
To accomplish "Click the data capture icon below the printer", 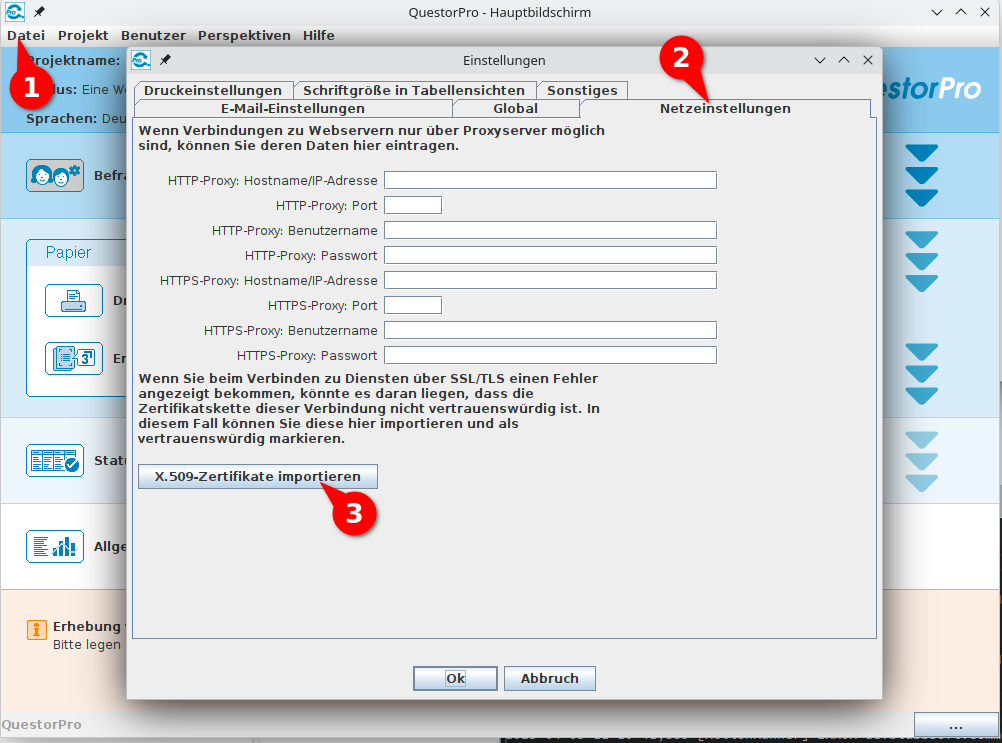I will point(73,358).
